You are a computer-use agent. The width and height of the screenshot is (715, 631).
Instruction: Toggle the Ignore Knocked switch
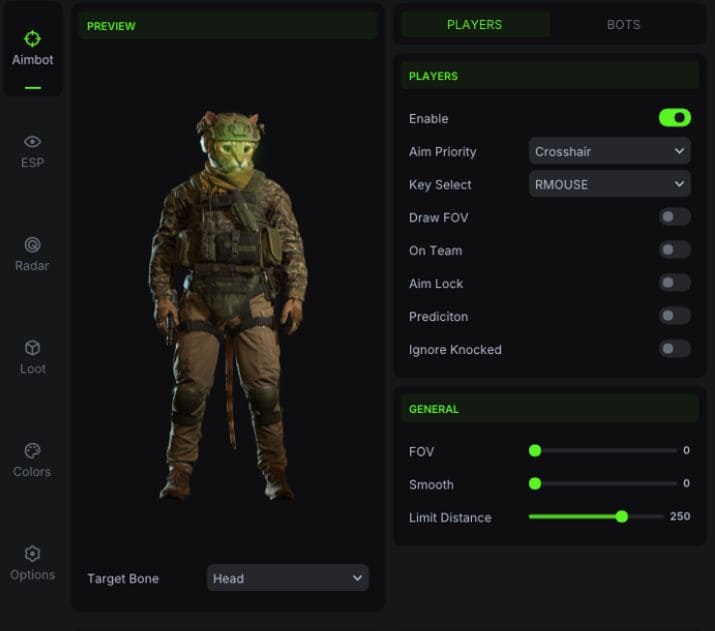point(674,349)
